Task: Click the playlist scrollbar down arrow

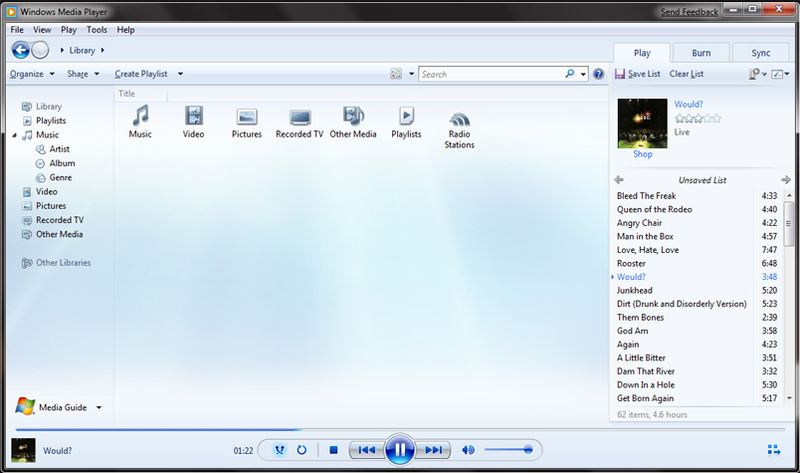Action: [x=789, y=398]
